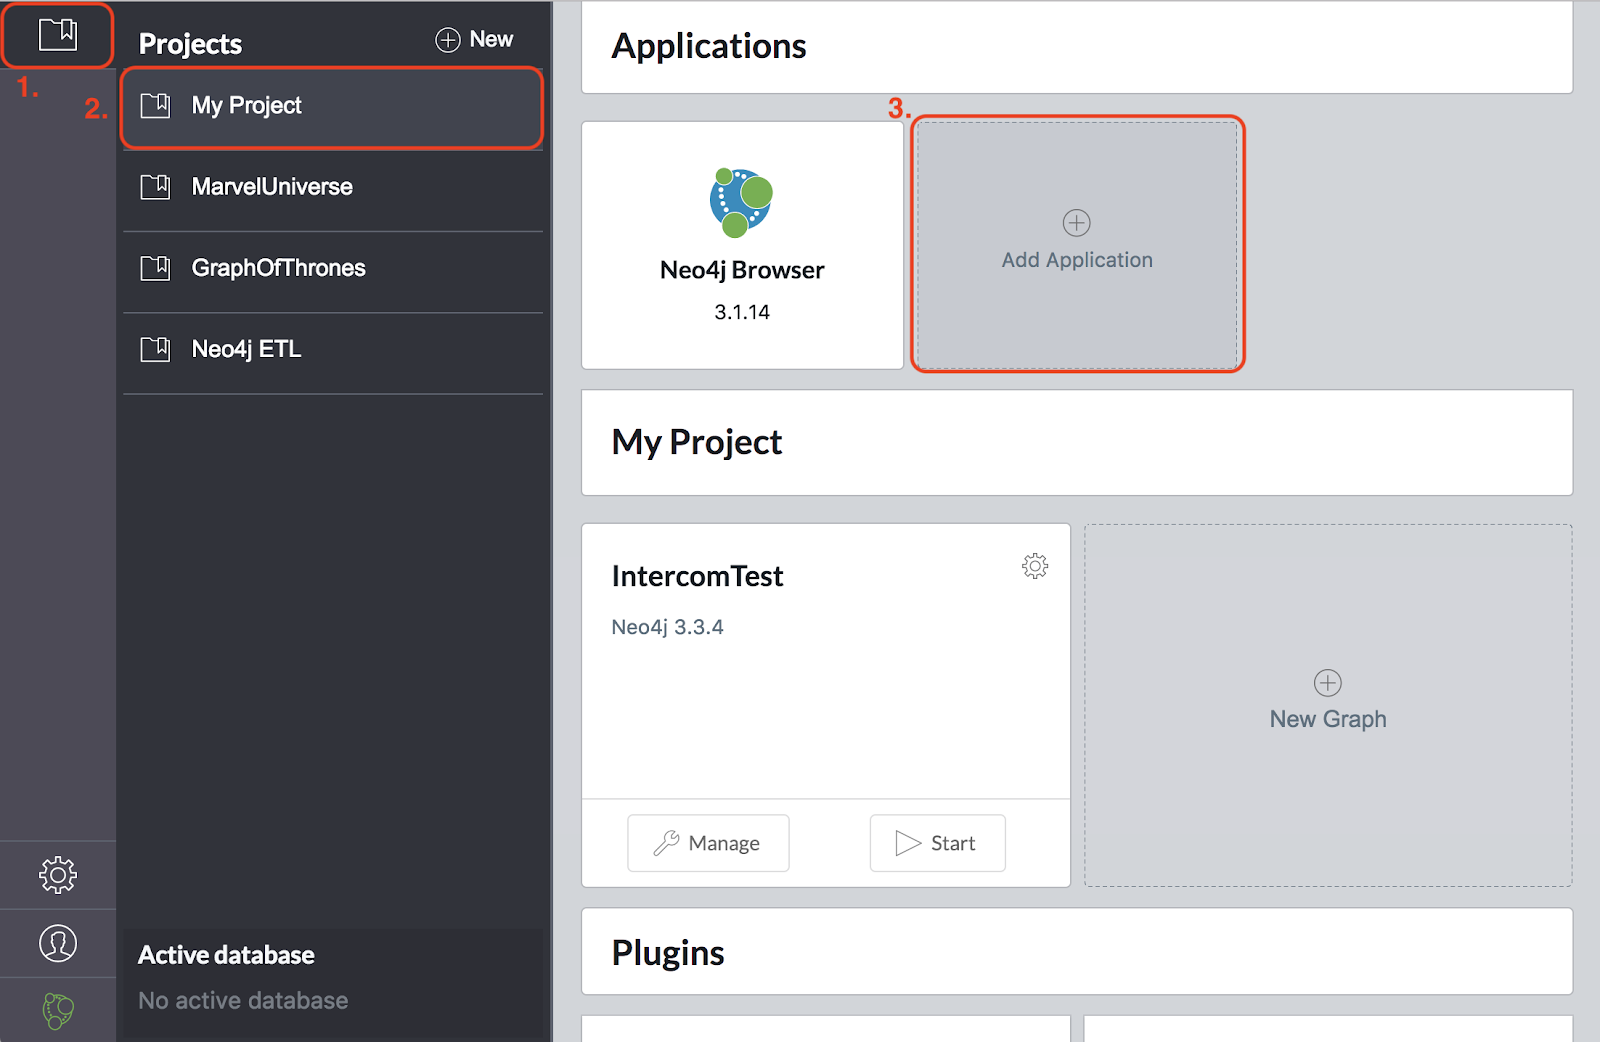Click the play icon on Start
The image size is (1600, 1042).
tap(908, 843)
